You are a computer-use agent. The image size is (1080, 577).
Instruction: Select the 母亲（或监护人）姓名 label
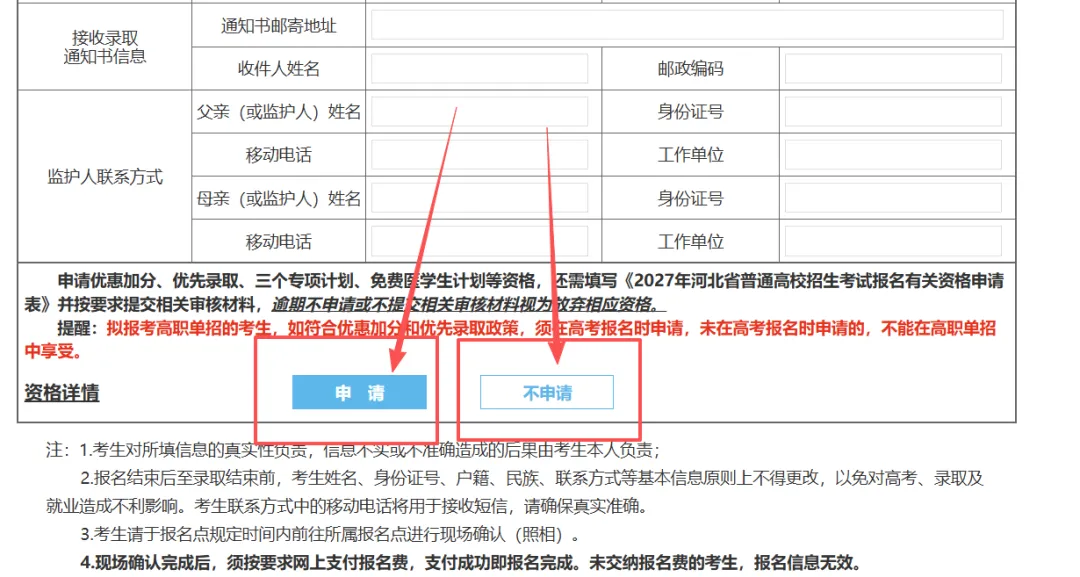pyautogui.click(x=278, y=198)
